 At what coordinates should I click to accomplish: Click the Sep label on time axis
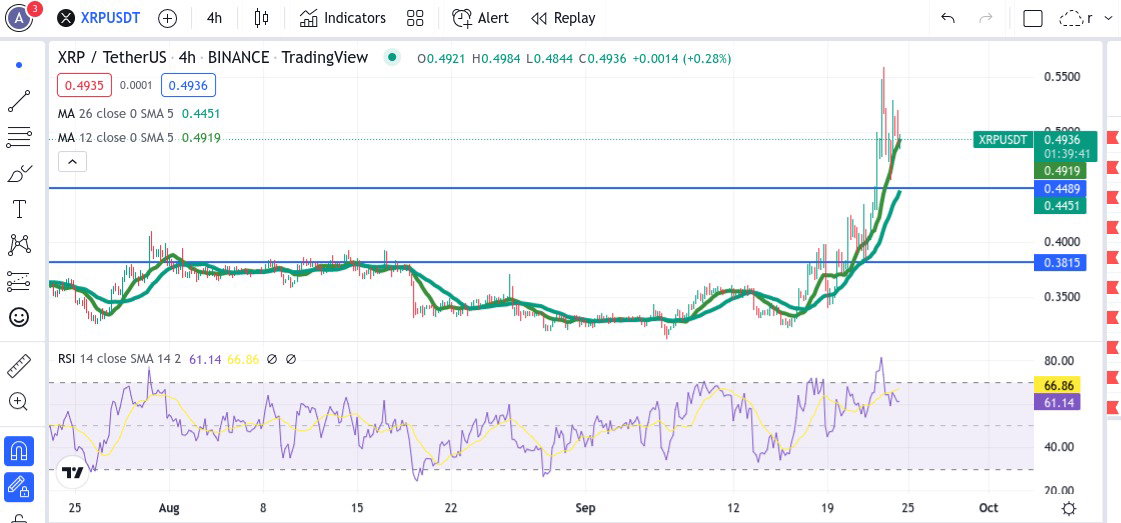(x=584, y=507)
